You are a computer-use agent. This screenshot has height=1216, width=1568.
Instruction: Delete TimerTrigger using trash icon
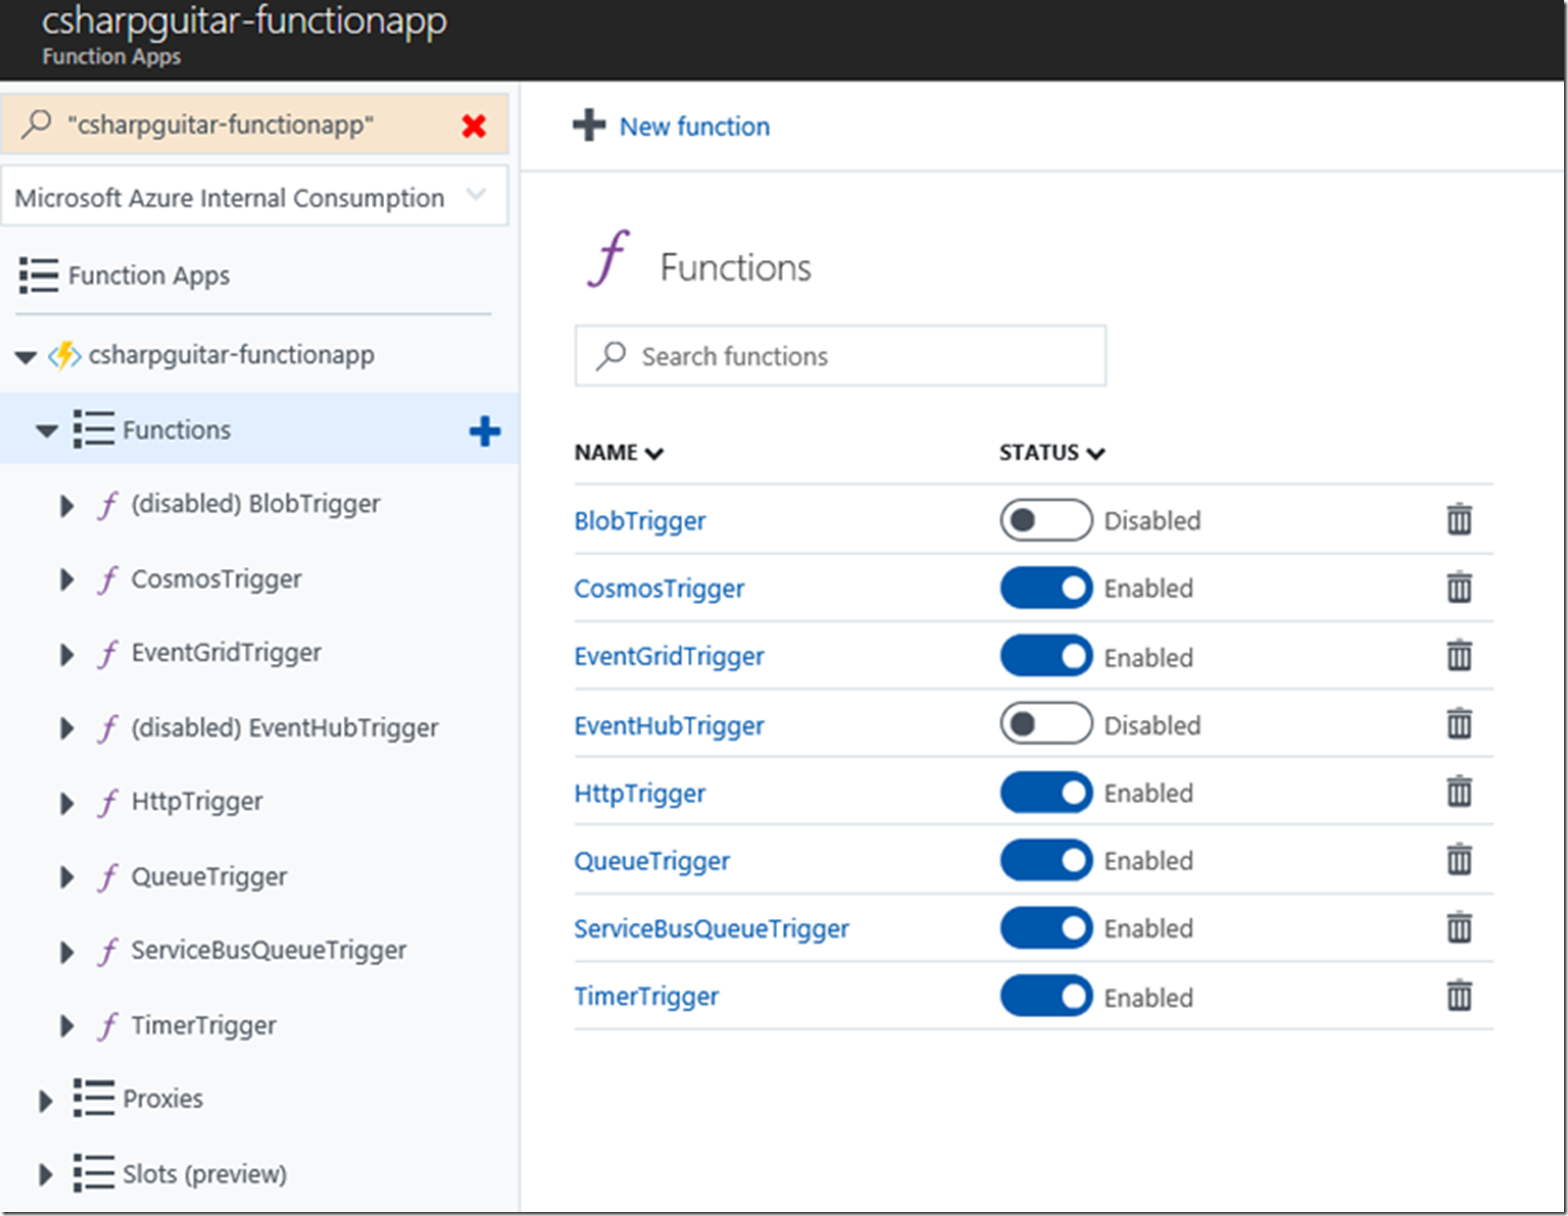tap(1459, 995)
